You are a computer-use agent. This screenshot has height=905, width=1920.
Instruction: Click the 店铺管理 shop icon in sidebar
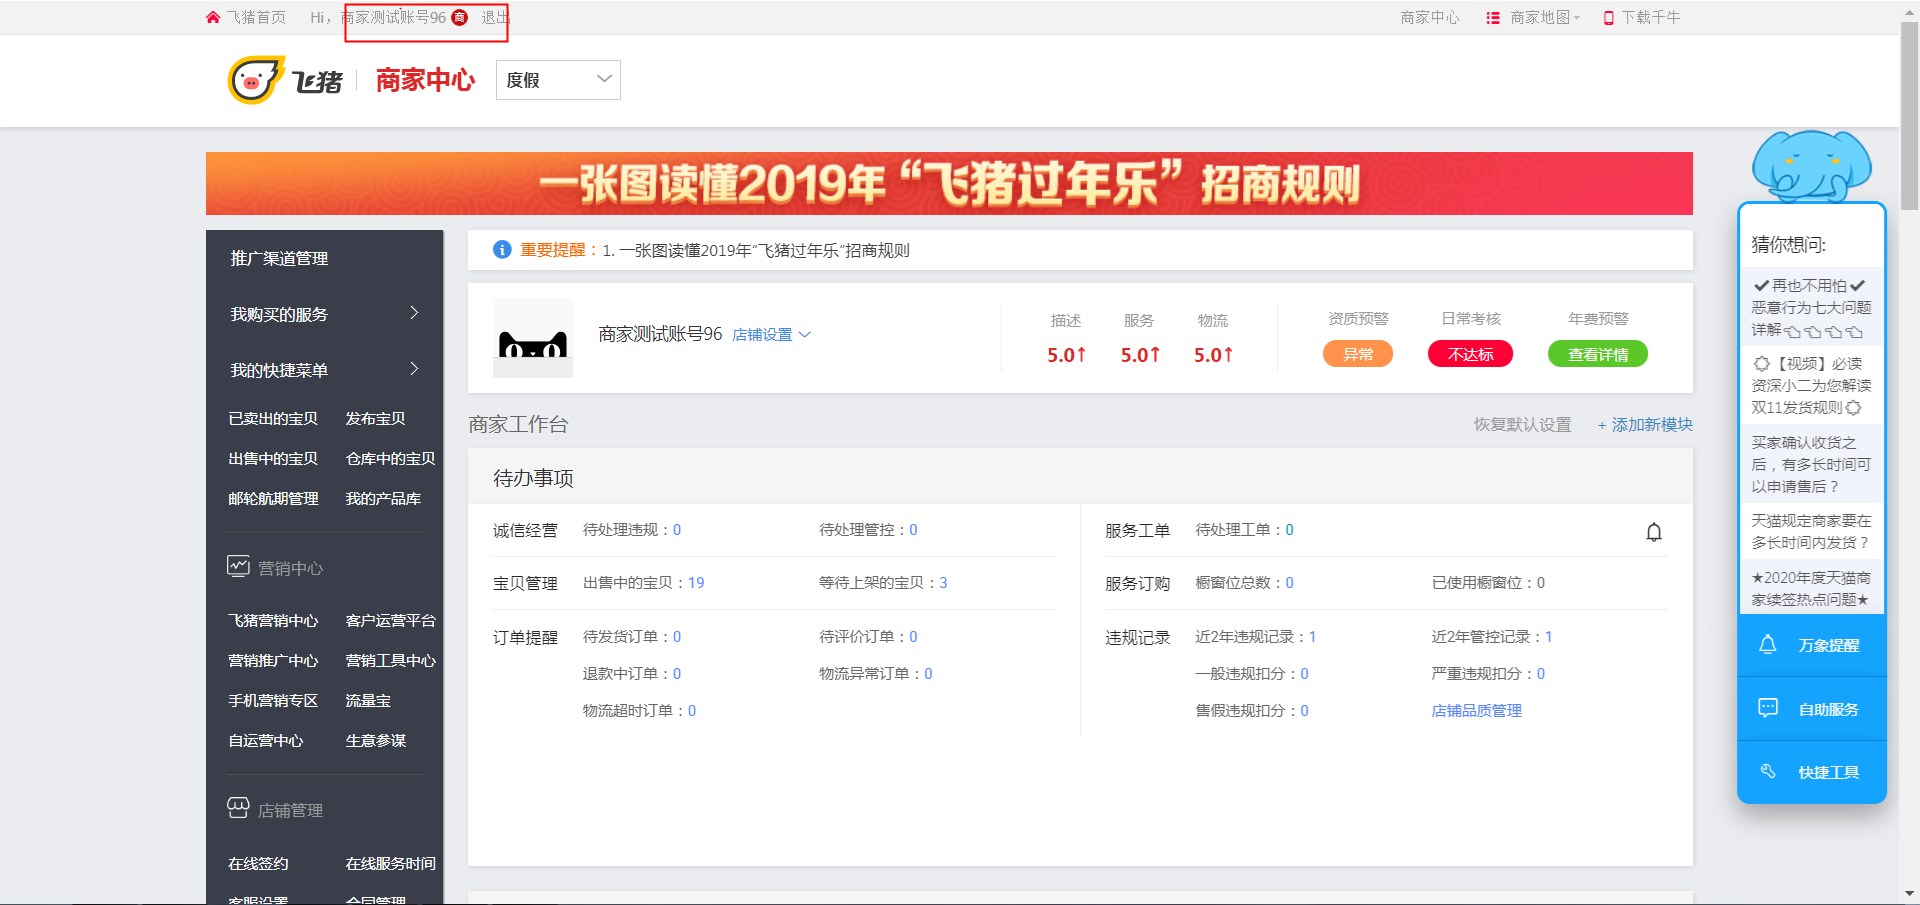pos(238,809)
